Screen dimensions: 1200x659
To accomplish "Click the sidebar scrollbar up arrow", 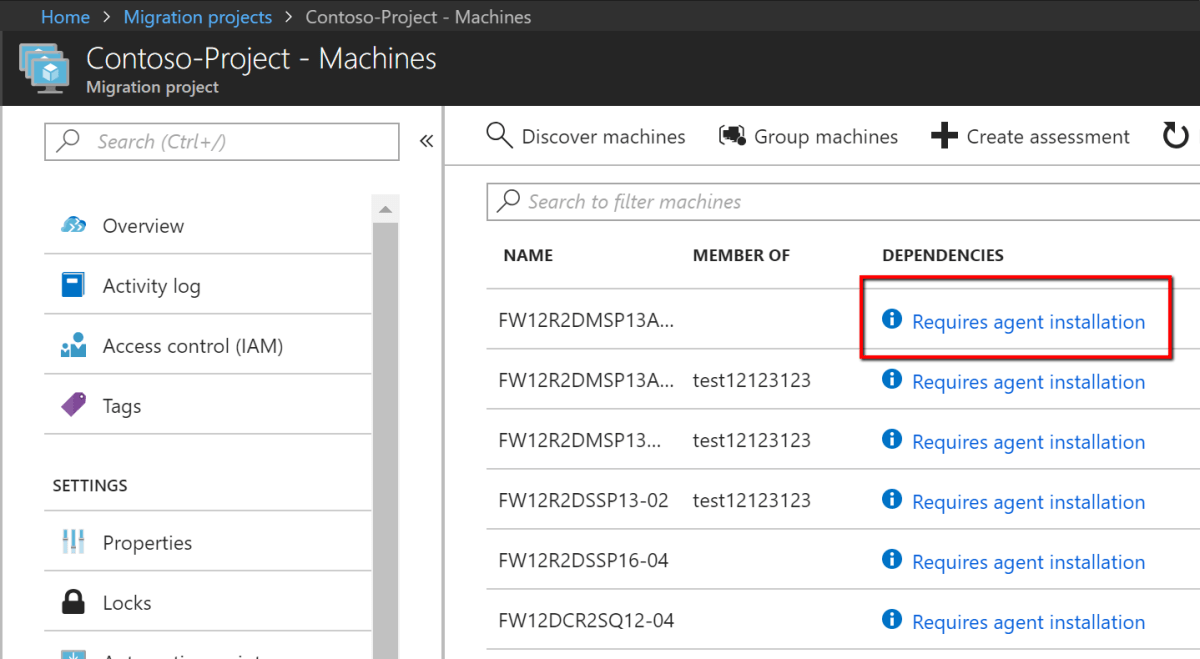I will [385, 209].
